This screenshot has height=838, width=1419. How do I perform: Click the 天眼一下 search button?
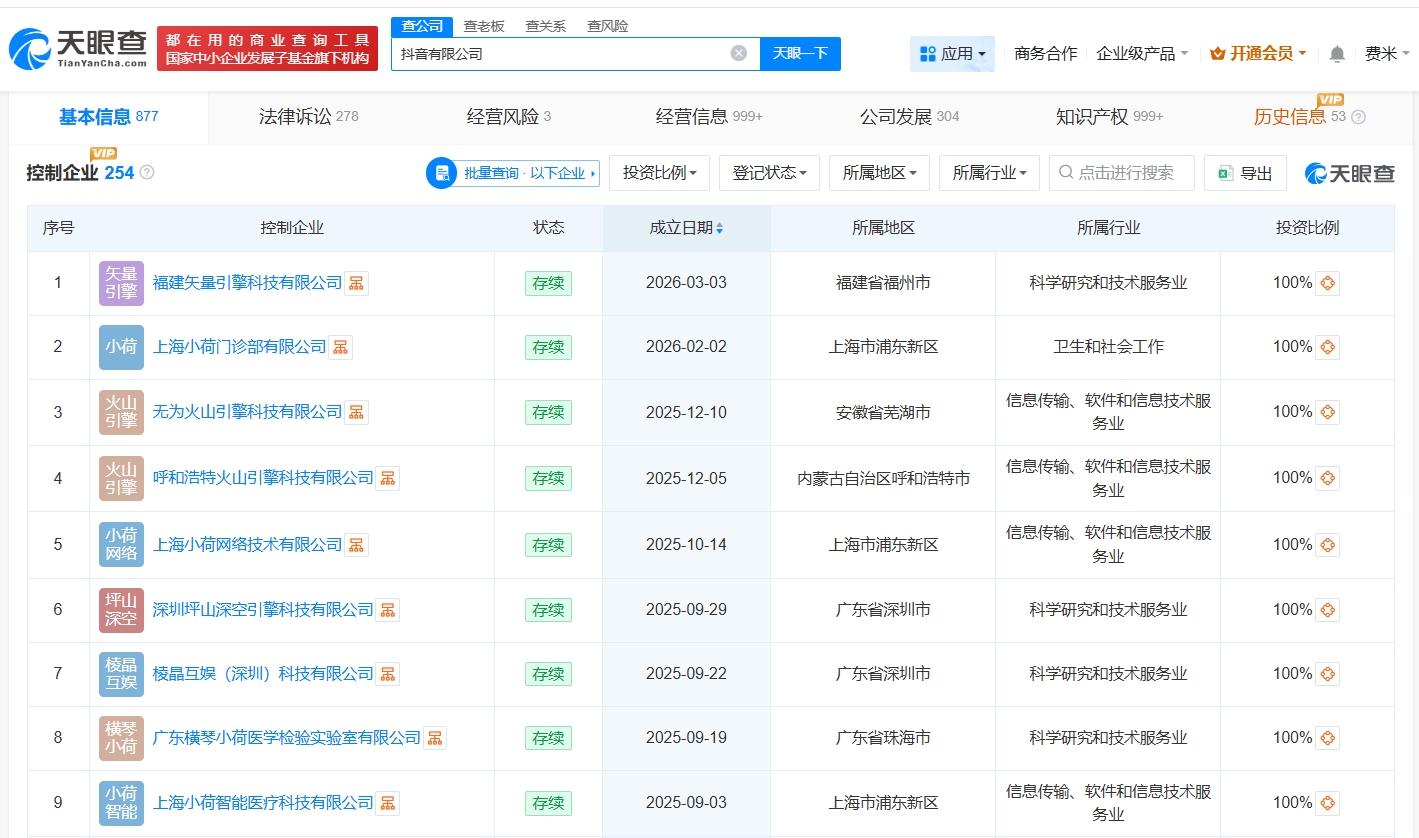(x=800, y=53)
